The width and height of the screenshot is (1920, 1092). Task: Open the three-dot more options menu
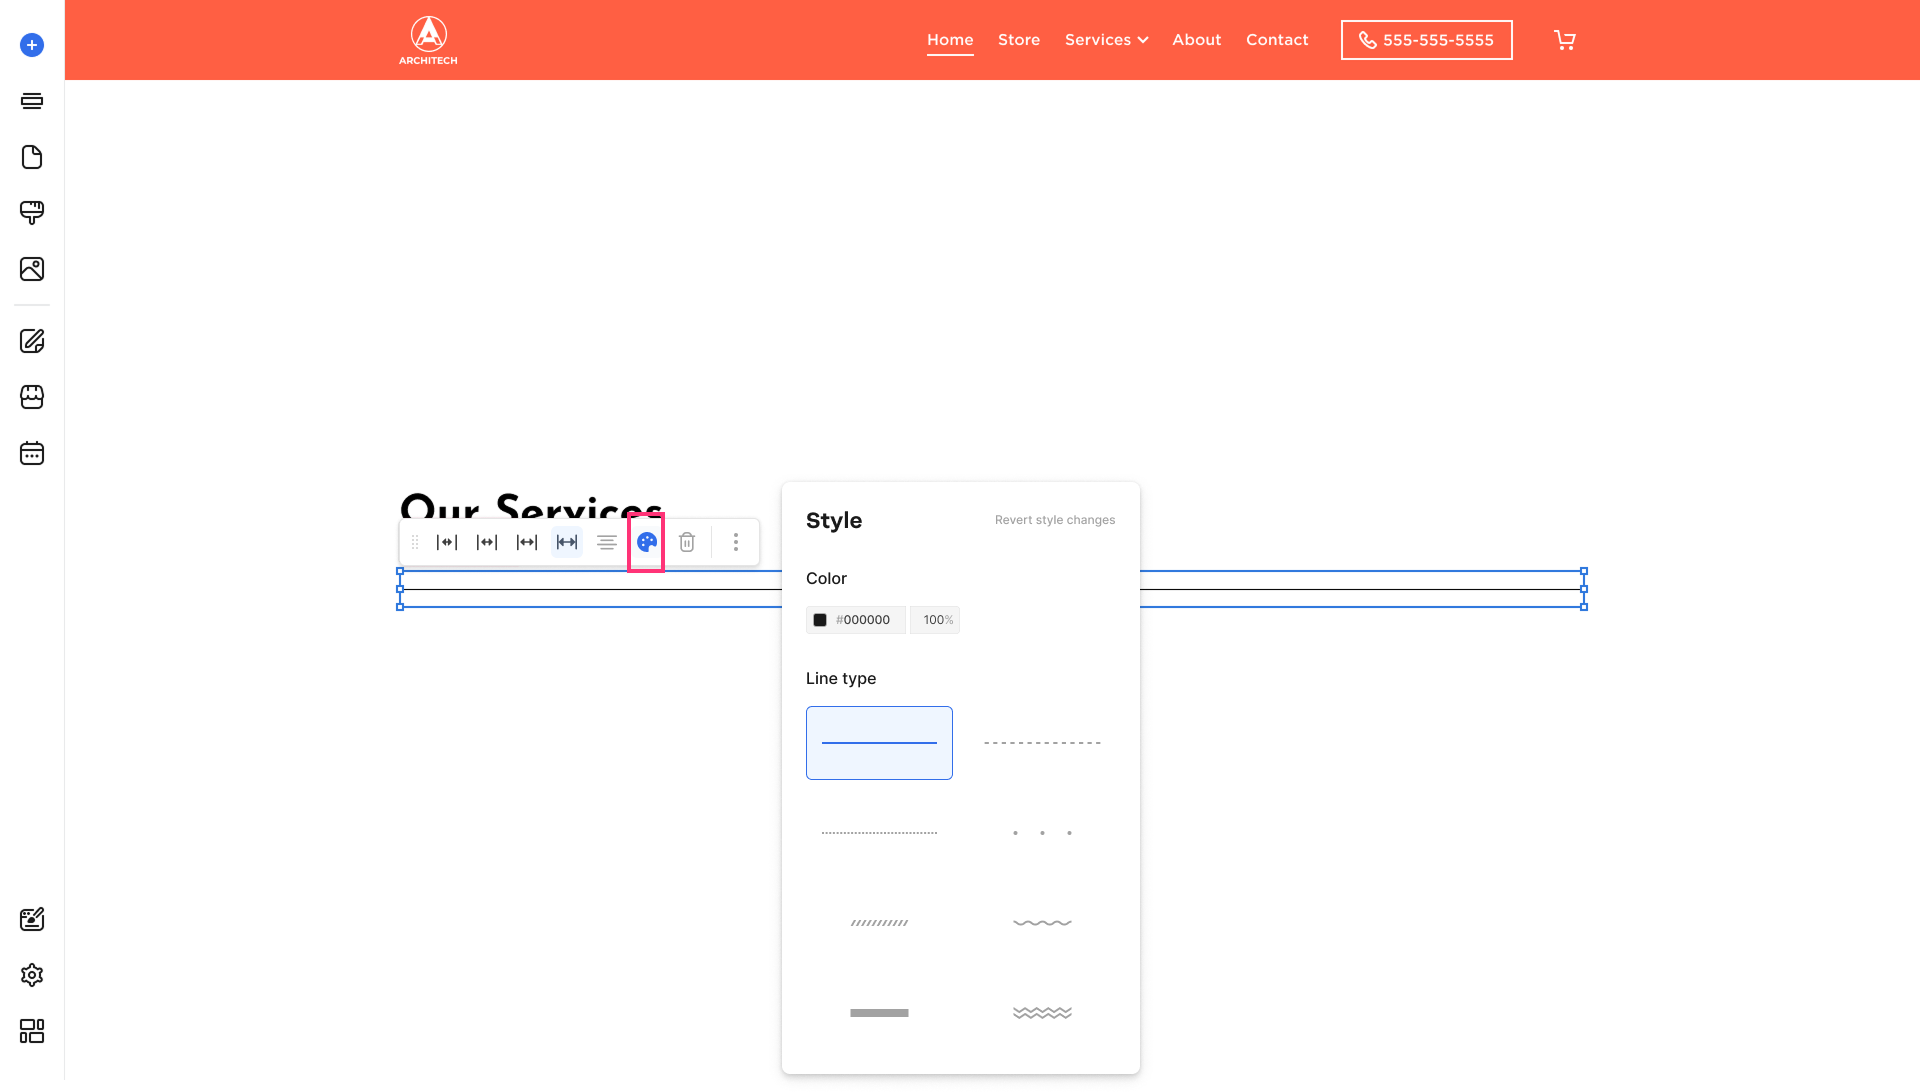(736, 542)
